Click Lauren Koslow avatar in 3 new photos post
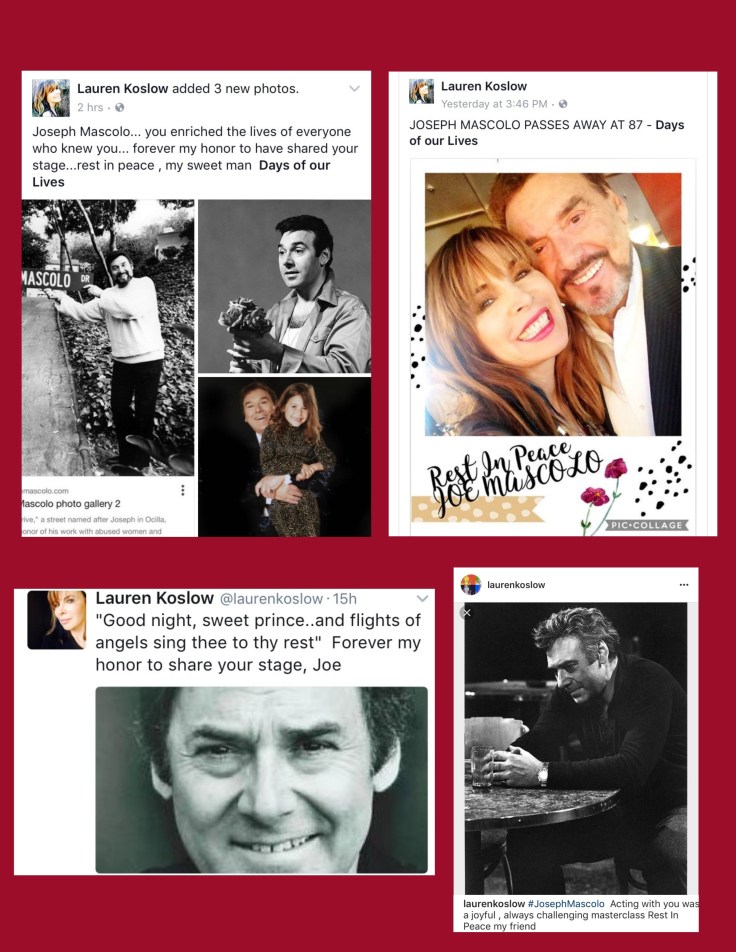Image resolution: width=736 pixels, height=952 pixels. (50, 97)
